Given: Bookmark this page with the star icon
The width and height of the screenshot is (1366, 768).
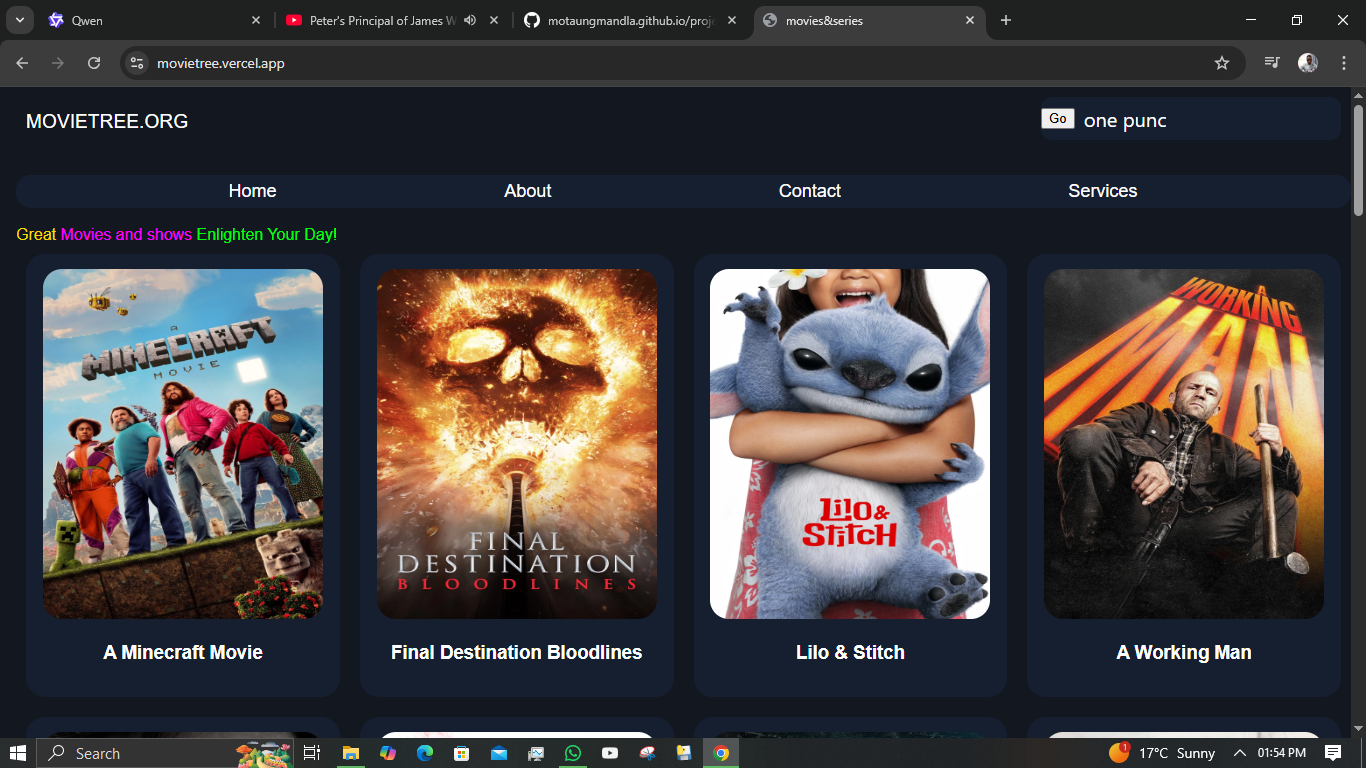Looking at the screenshot, I should (1221, 63).
